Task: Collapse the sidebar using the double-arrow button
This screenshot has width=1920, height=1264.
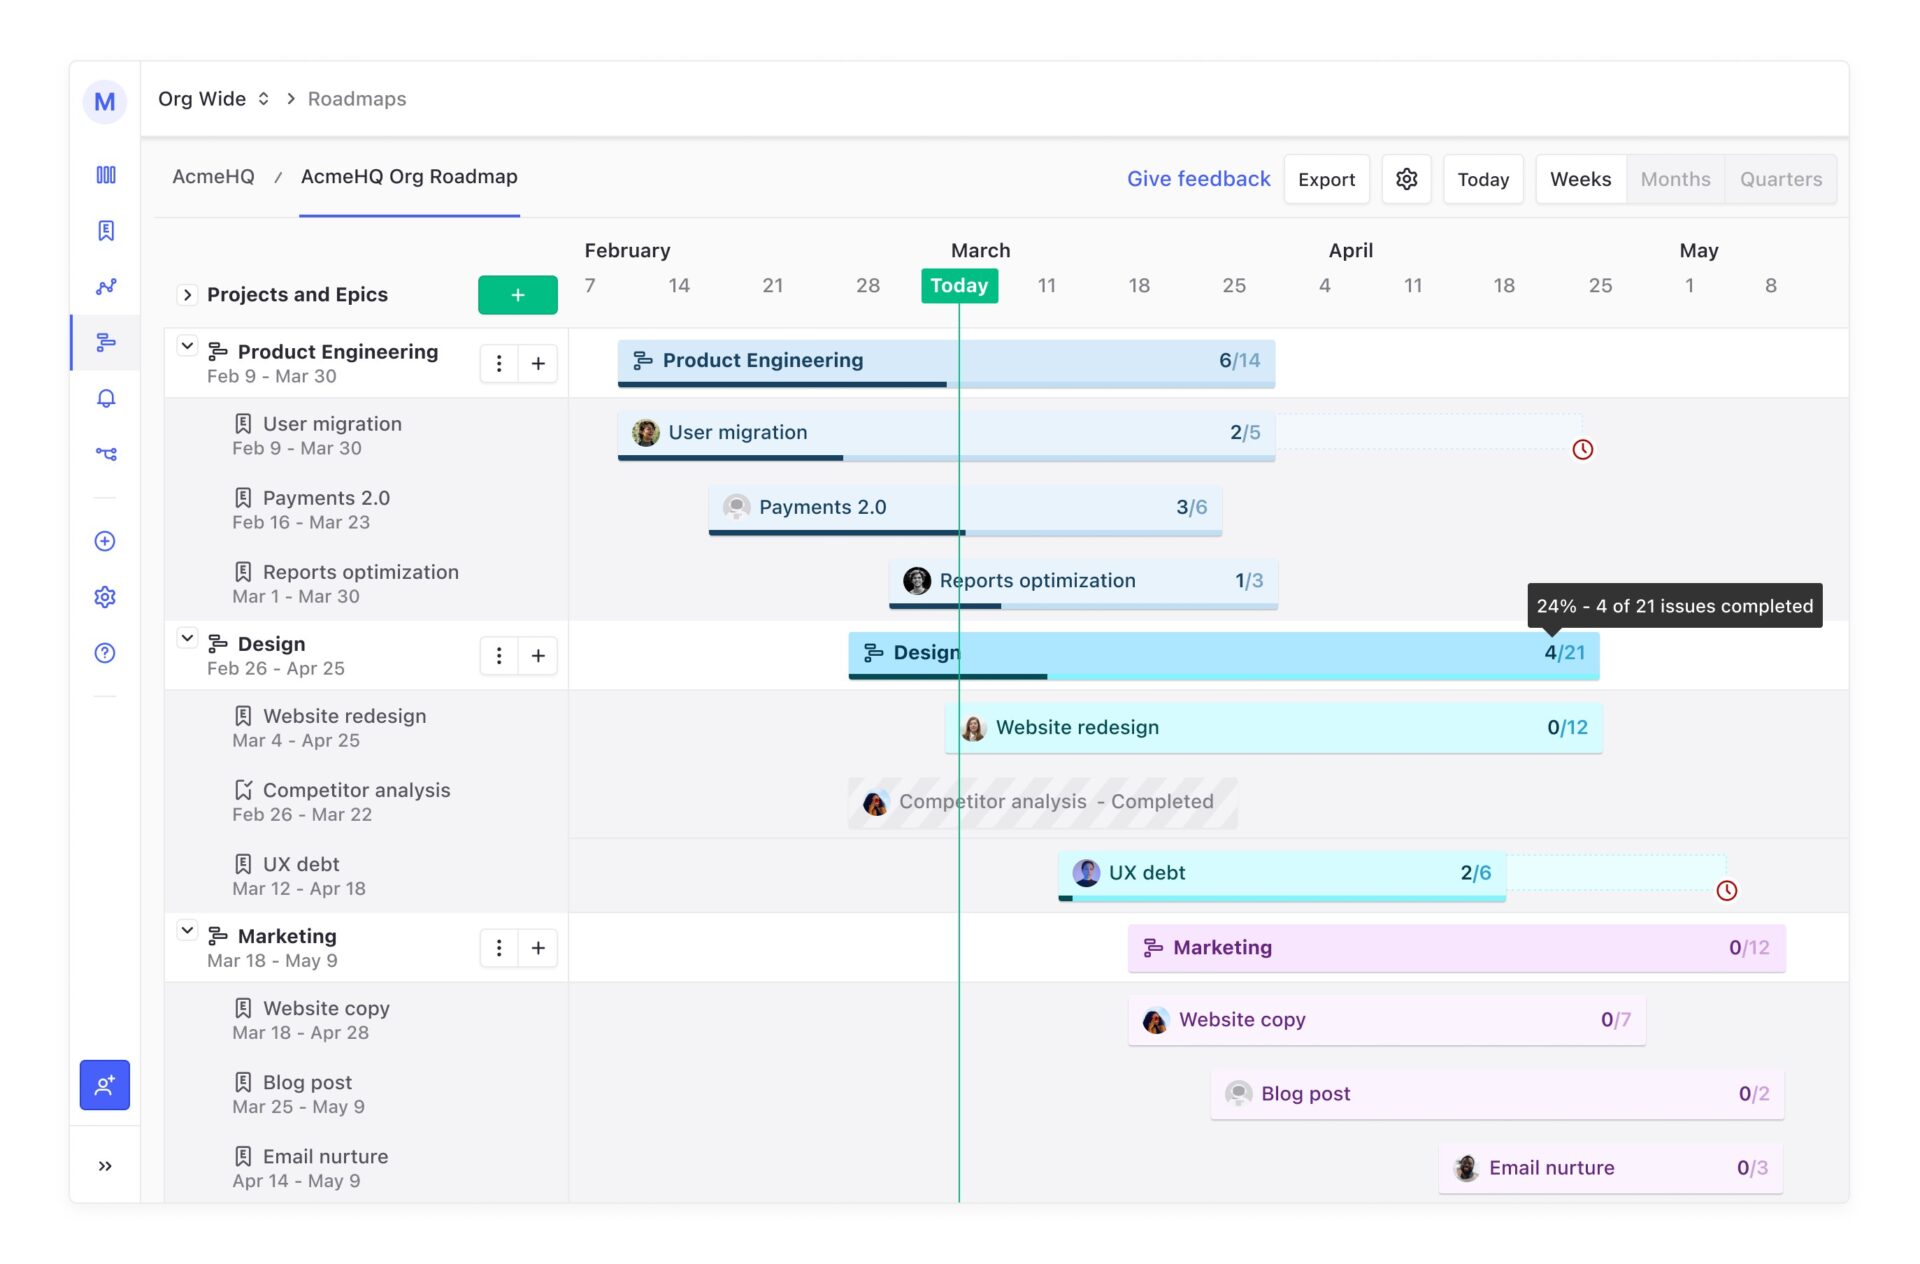Action: point(104,1164)
